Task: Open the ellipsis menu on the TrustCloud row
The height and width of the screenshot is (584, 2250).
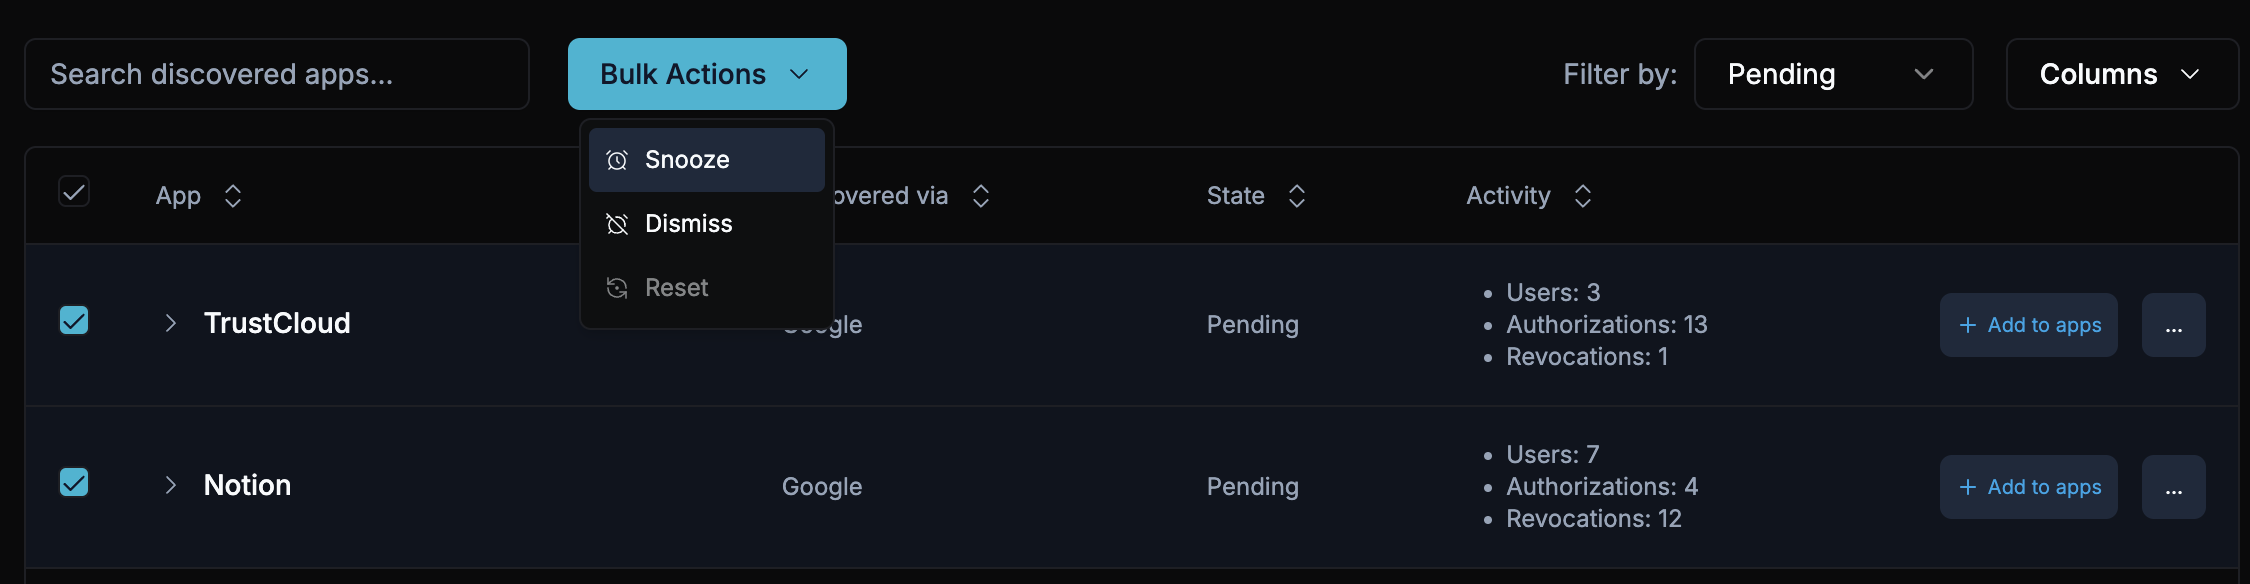Action: point(2172,324)
